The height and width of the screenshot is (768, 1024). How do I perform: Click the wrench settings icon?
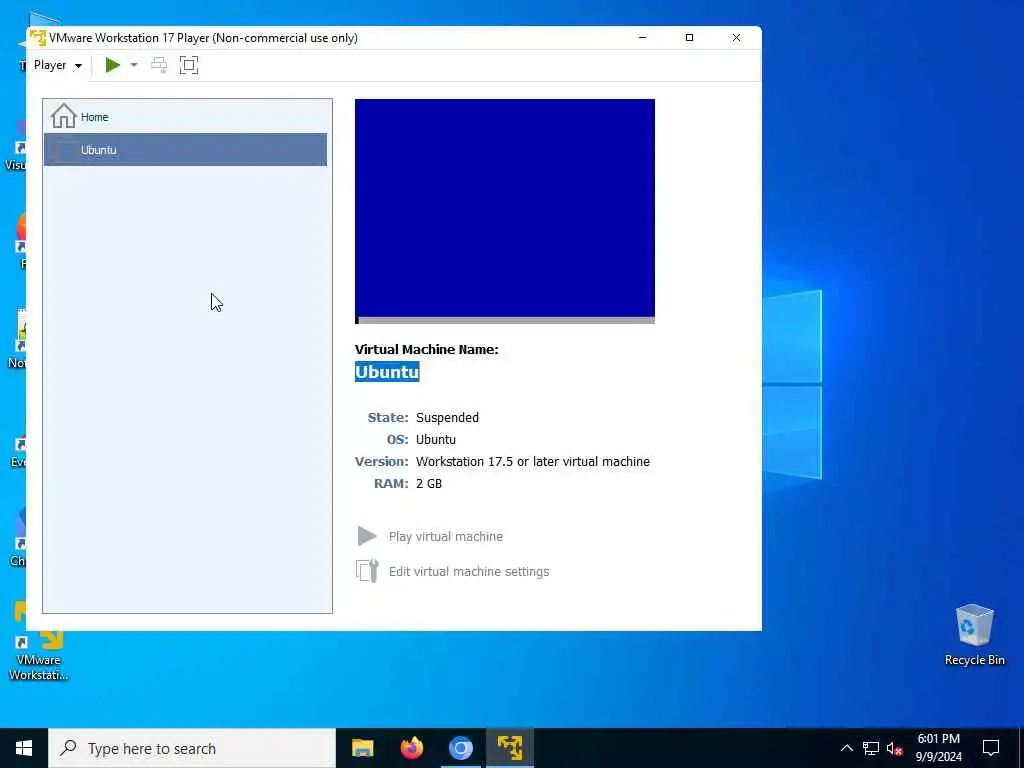[367, 571]
